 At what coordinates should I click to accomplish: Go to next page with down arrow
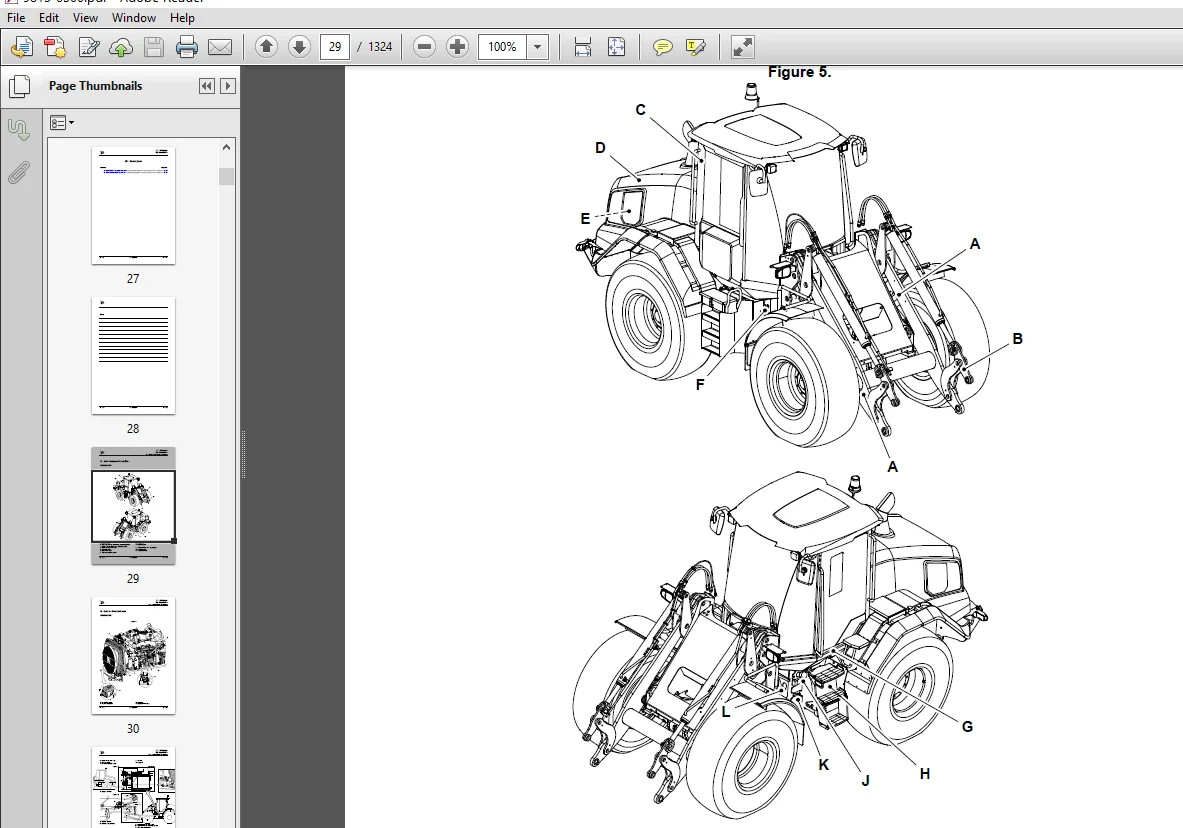click(x=300, y=47)
